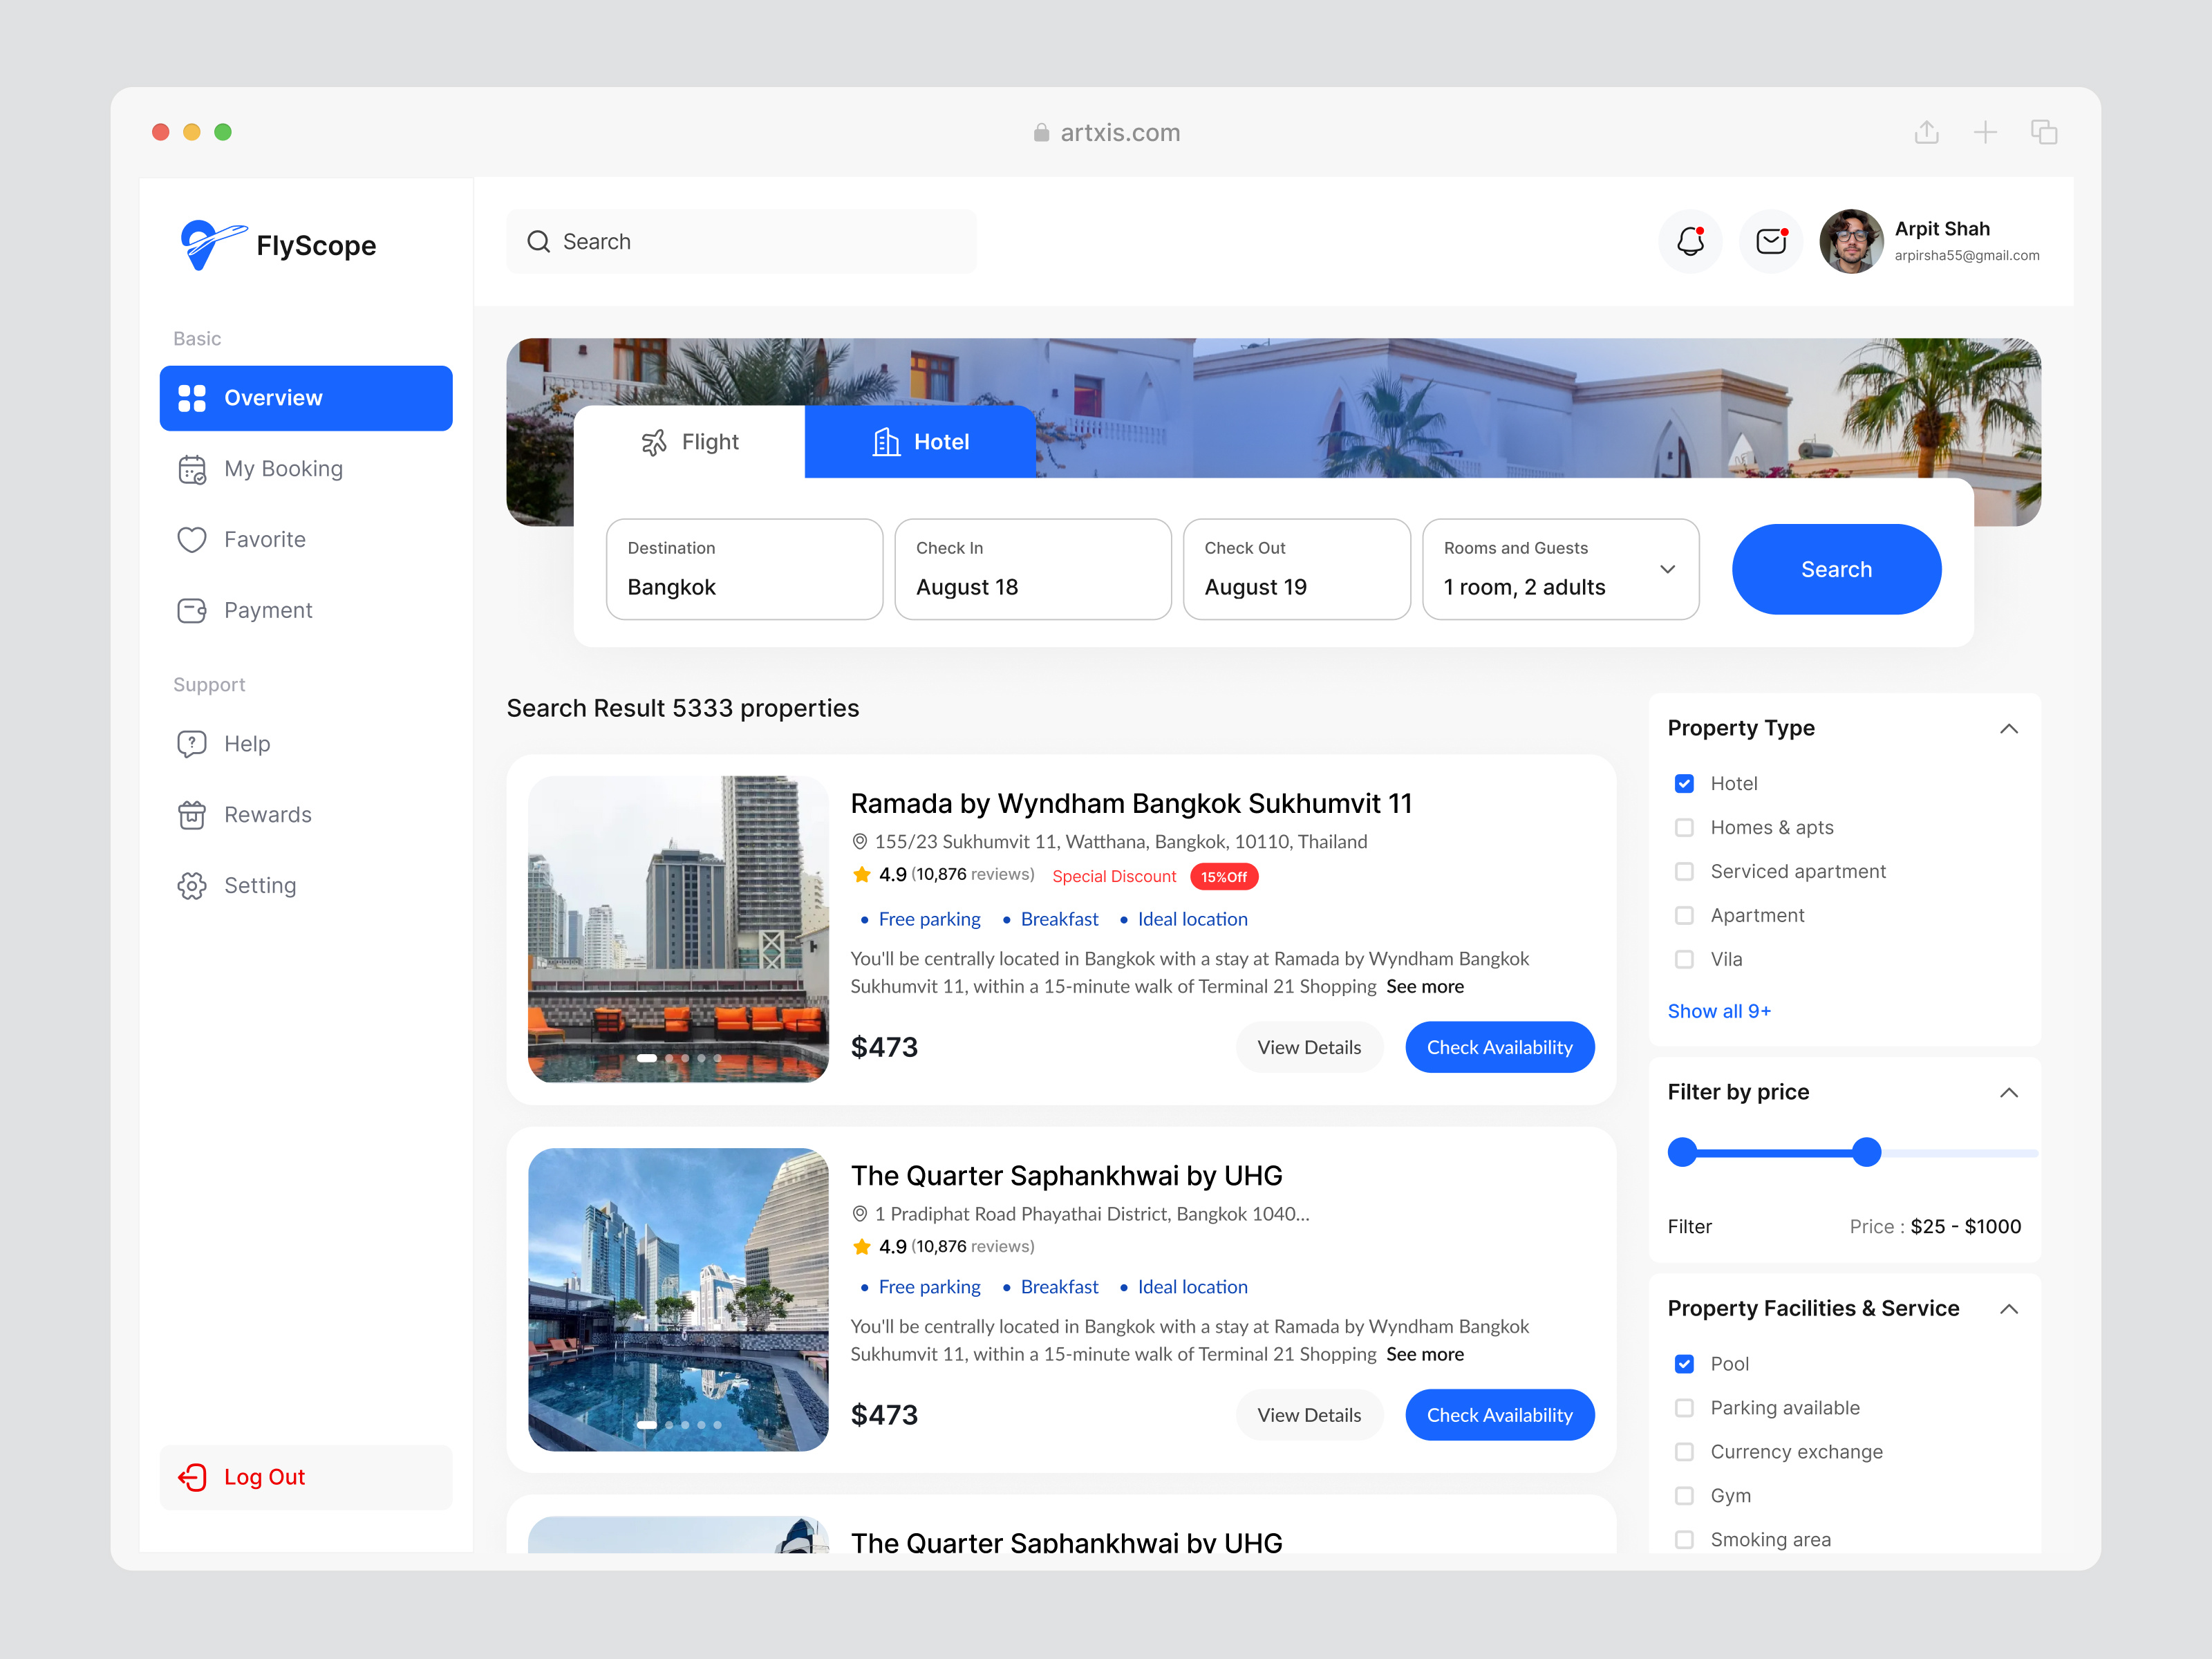This screenshot has height=1659, width=2212.
Task: Open Favorite in sidebar
Action: pyautogui.click(x=306, y=540)
